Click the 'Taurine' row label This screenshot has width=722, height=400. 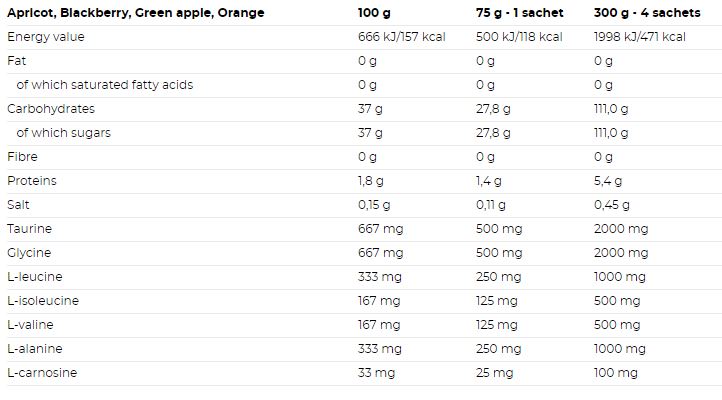pos(29,229)
